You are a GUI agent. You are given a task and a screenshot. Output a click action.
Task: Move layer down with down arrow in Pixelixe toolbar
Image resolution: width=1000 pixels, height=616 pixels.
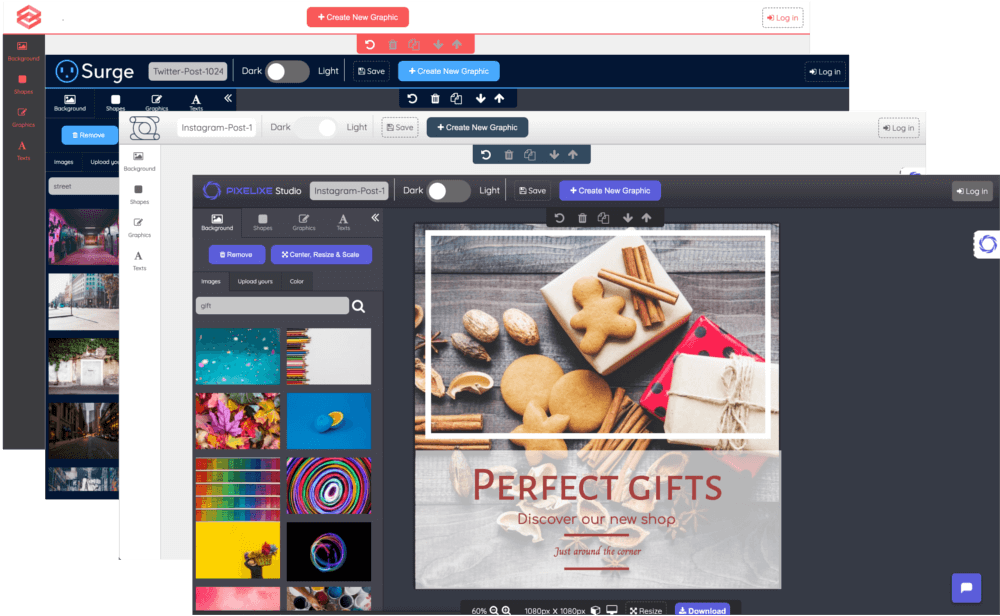tap(627, 218)
